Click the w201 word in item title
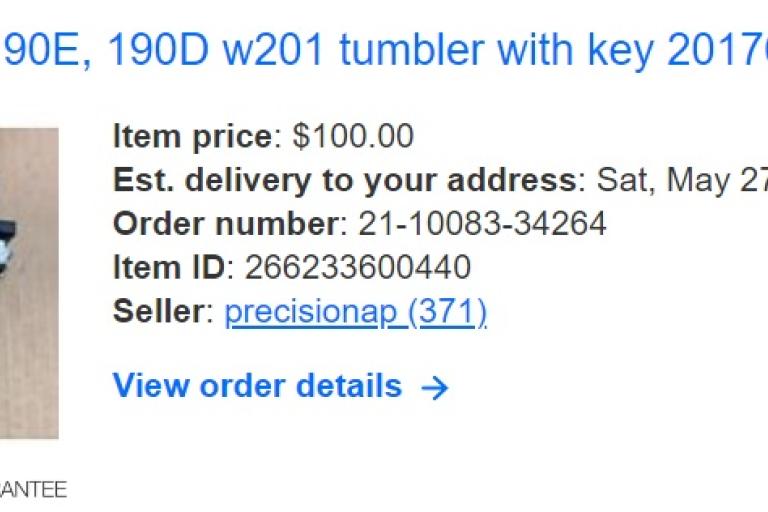 tap(273, 49)
